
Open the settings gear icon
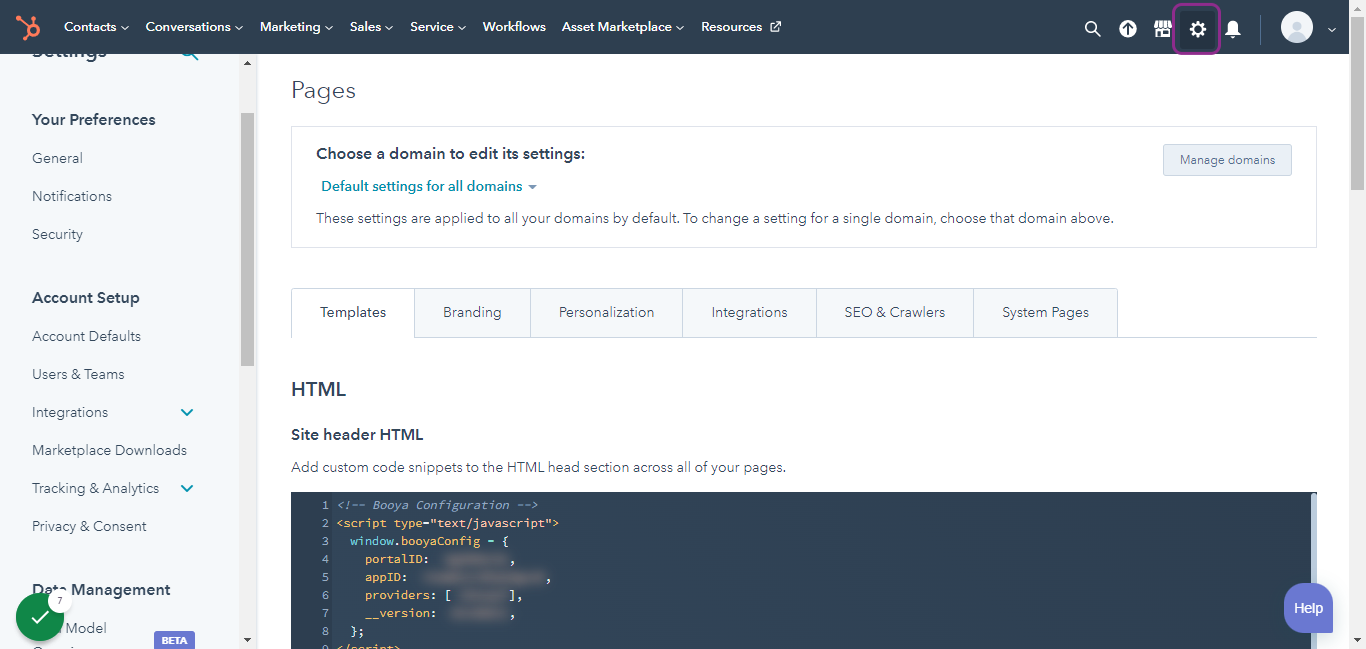[1198, 29]
